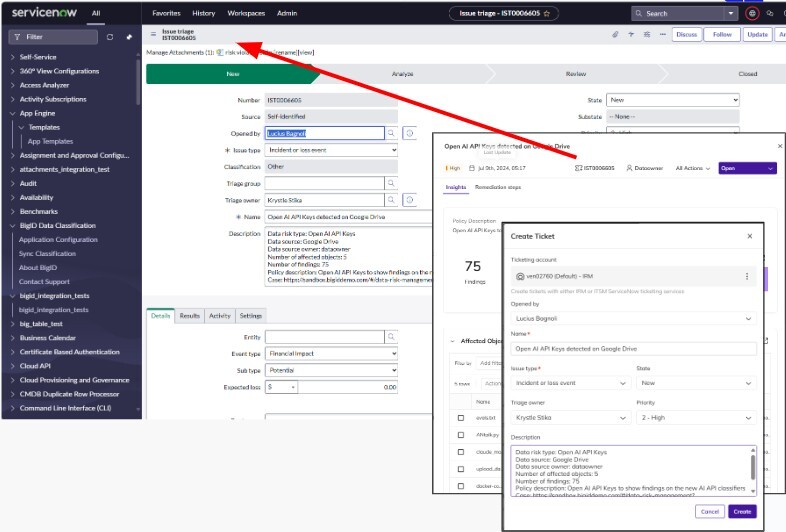Collapse the Affected Objects section

coord(452,341)
